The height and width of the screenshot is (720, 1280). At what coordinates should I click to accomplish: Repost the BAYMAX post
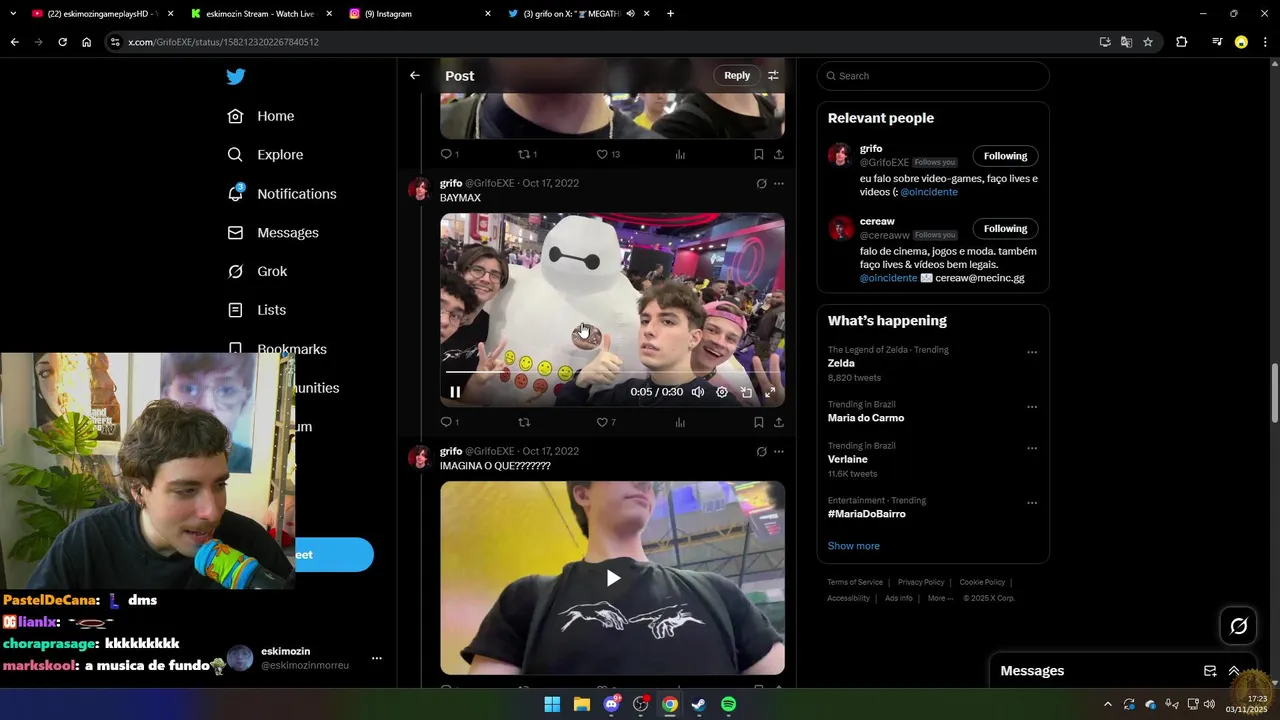[524, 422]
